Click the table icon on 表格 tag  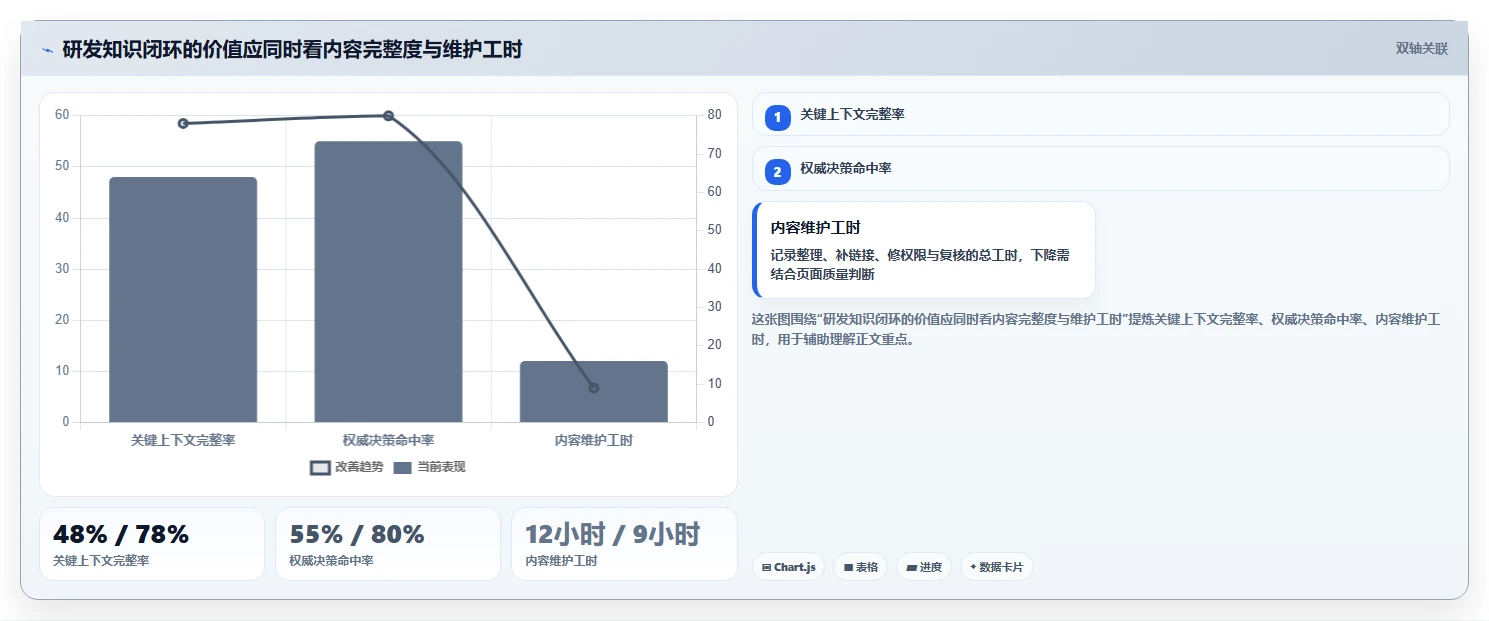(x=848, y=567)
